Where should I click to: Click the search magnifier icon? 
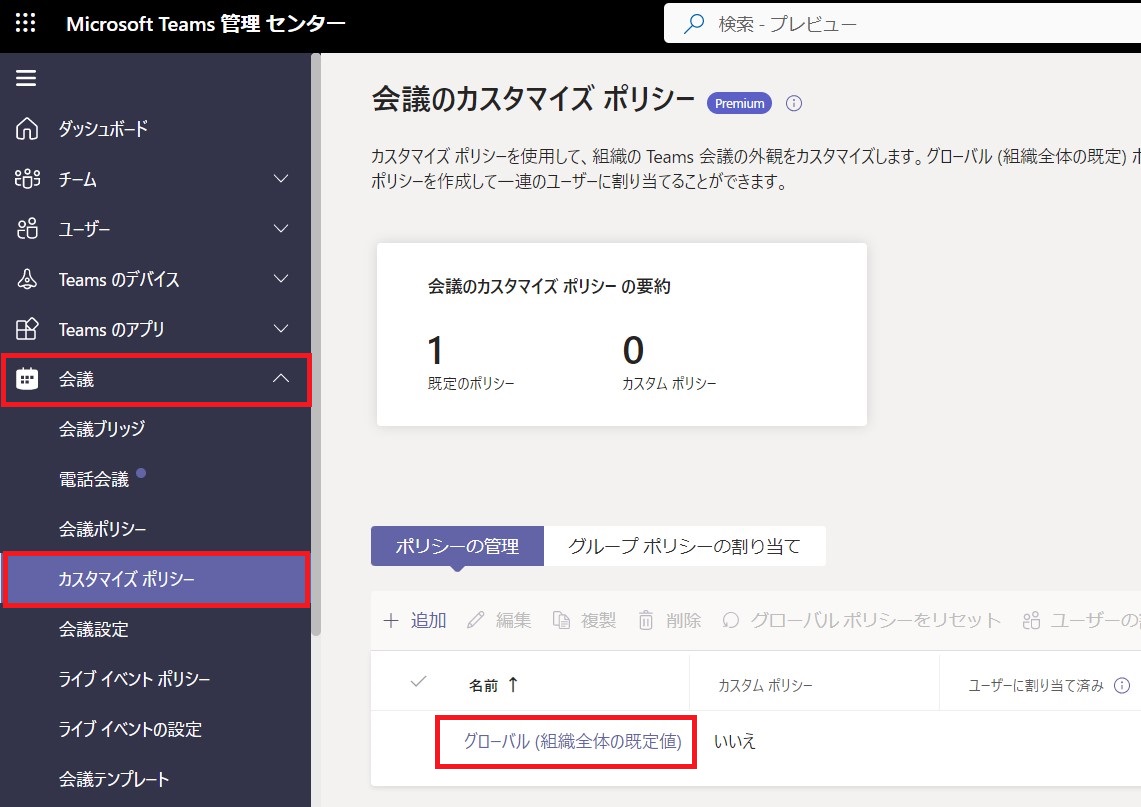tap(694, 24)
